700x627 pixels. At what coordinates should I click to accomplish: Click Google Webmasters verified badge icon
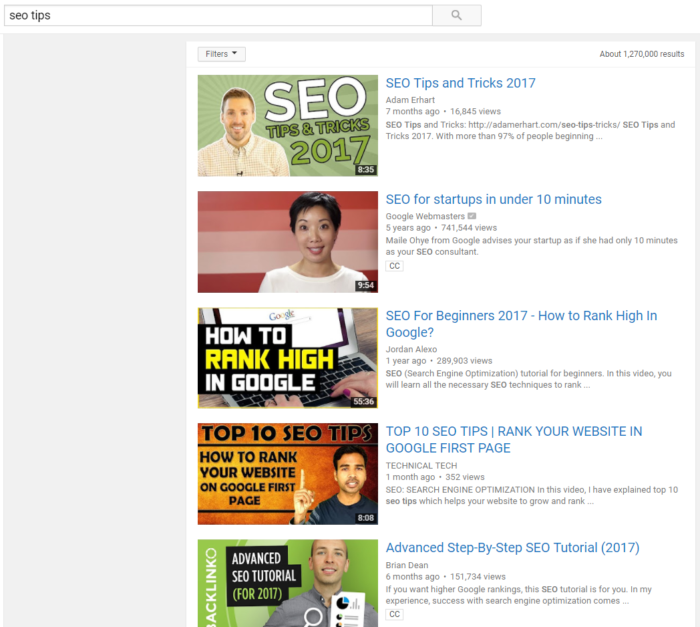coord(472,216)
